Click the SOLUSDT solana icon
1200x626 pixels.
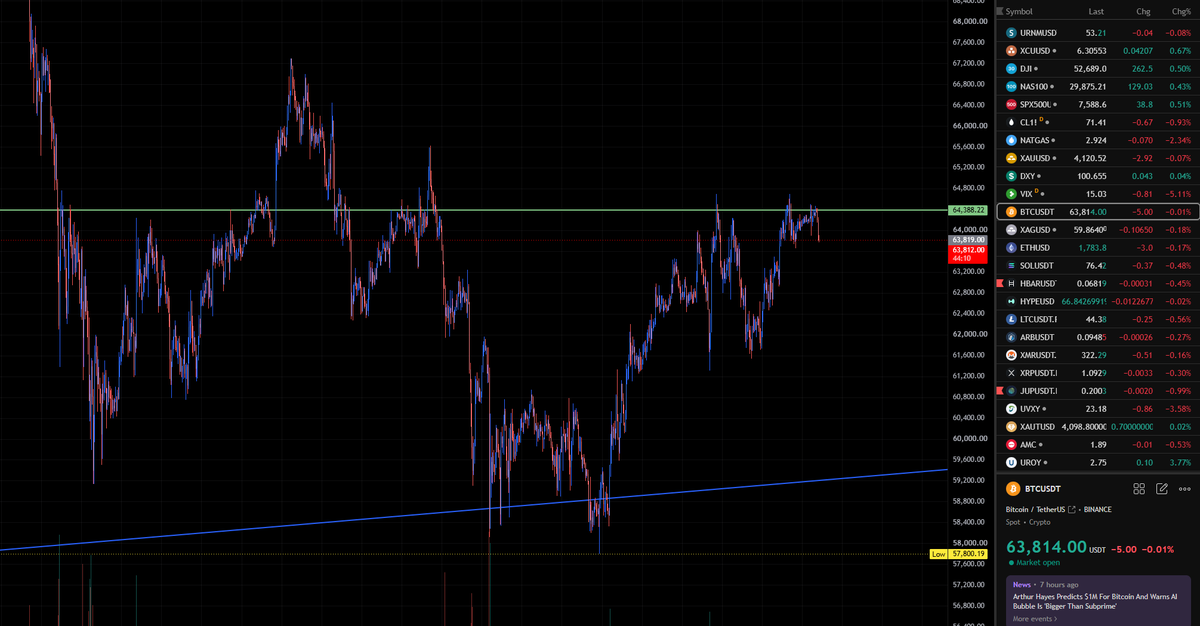click(x=1011, y=266)
